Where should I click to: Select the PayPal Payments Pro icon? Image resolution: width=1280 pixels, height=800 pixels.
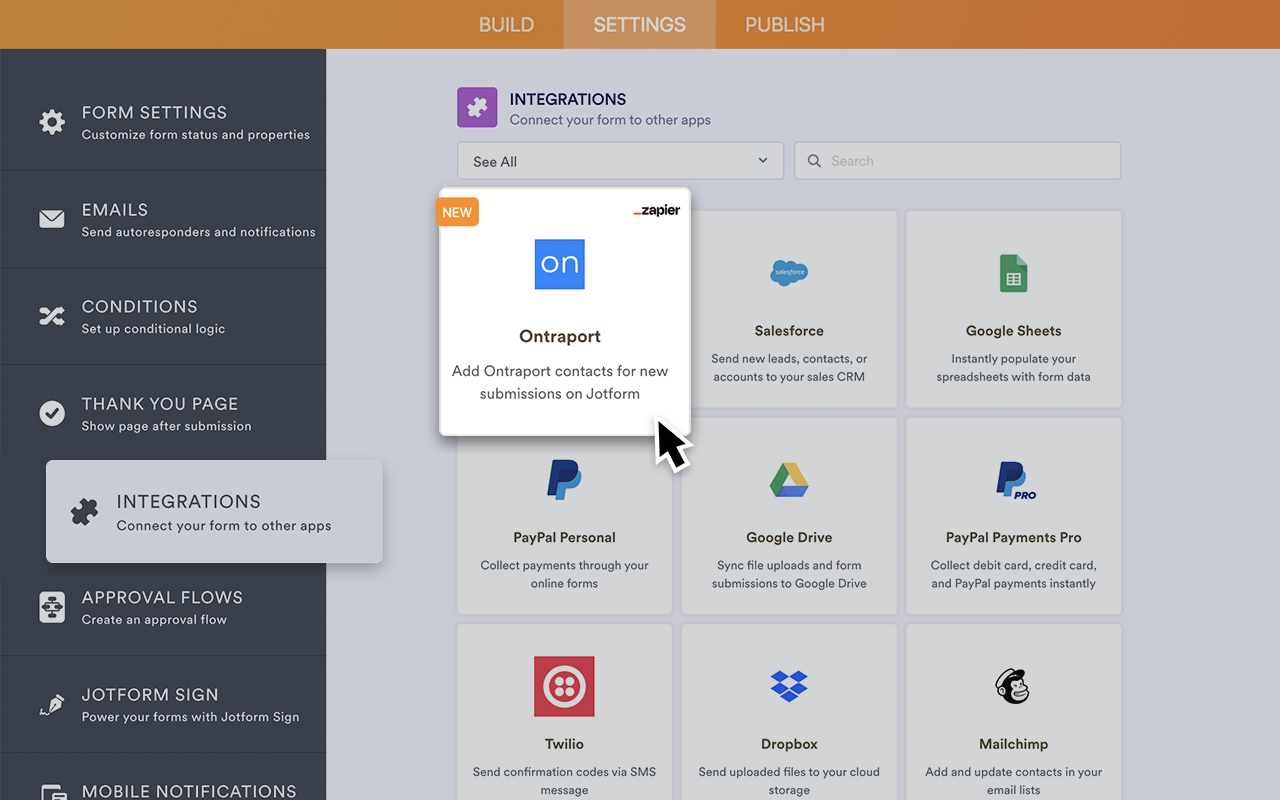click(x=1013, y=479)
